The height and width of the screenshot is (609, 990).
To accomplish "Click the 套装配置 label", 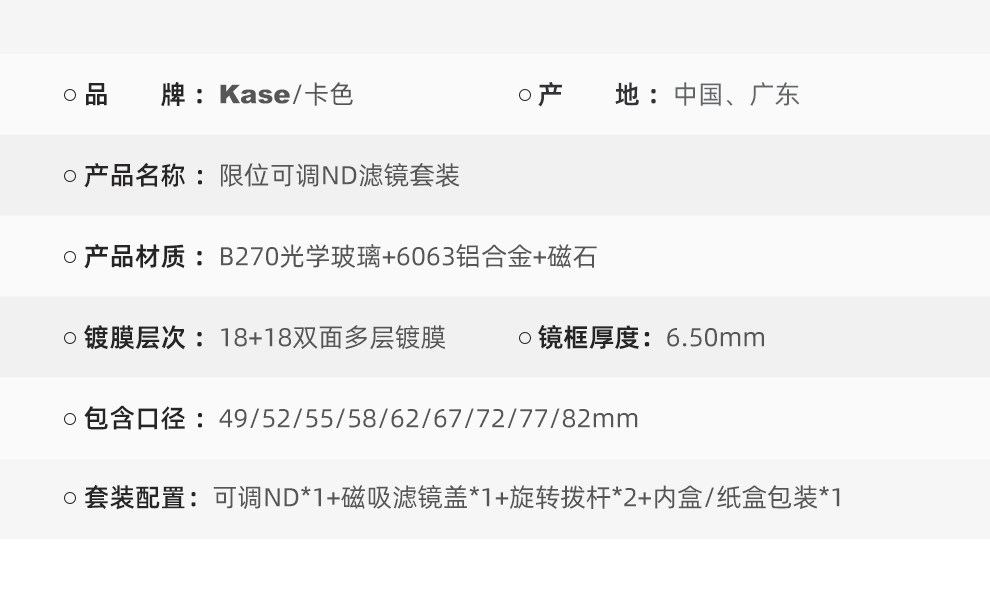I will click(x=134, y=498).
